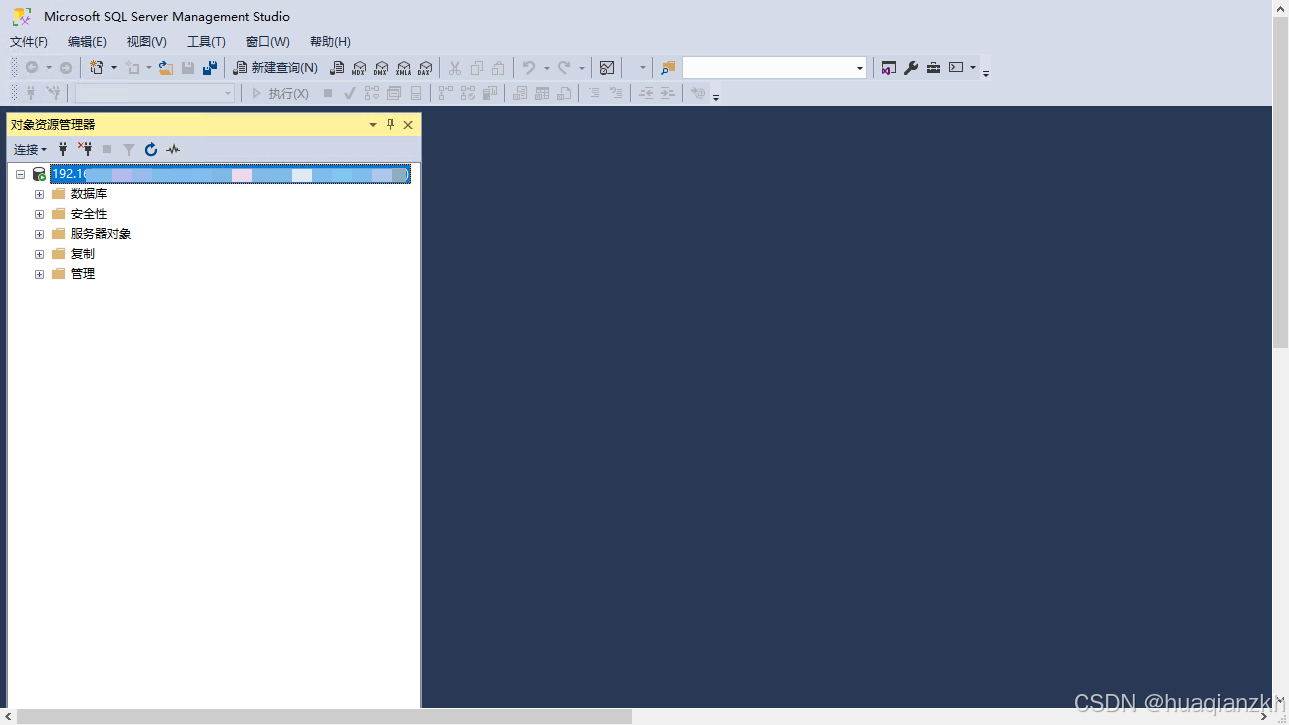
Task: Expand the 安全性 folder node
Action: tap(40, 214)
